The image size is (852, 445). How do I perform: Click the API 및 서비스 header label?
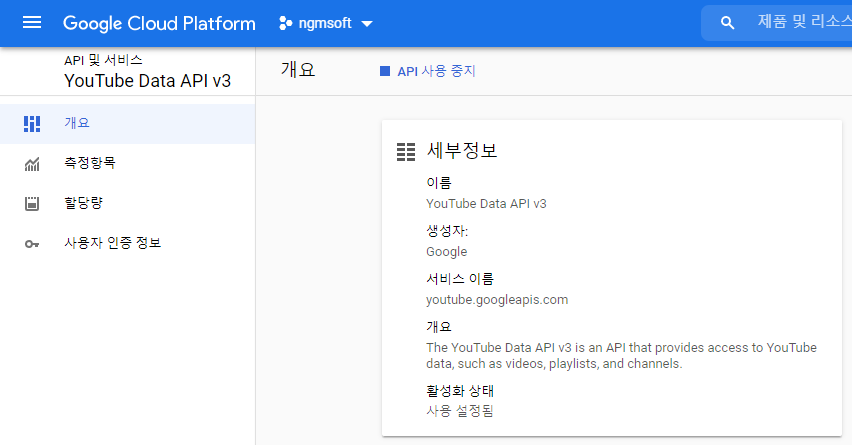pos(103,60)
